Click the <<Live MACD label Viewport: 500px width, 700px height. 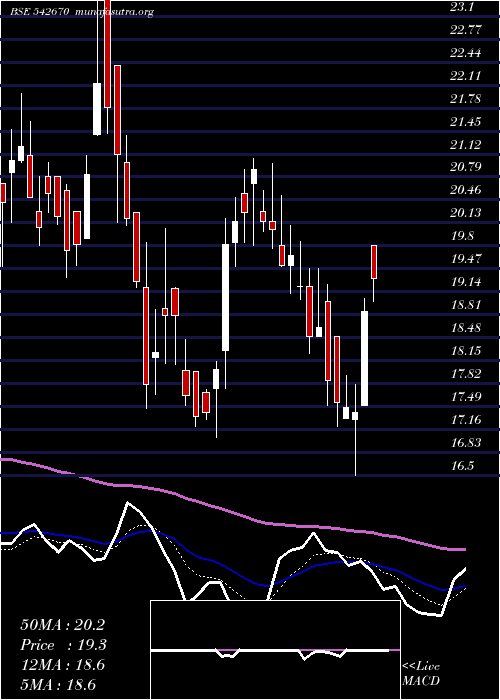click(x=421, y=673)
